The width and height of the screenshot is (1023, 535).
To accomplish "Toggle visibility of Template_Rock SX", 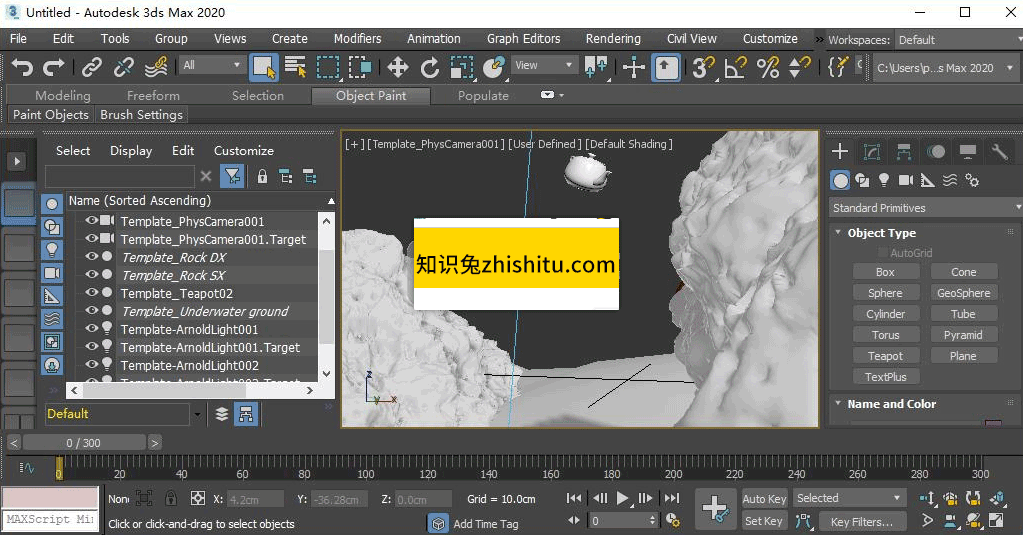I will 91,275.
